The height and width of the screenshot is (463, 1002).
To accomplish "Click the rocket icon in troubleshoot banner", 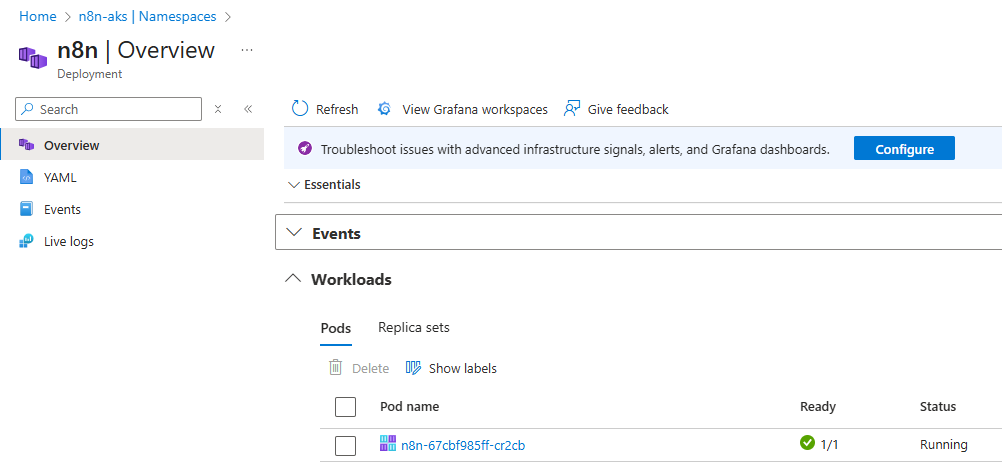I will tap(305, 149).
